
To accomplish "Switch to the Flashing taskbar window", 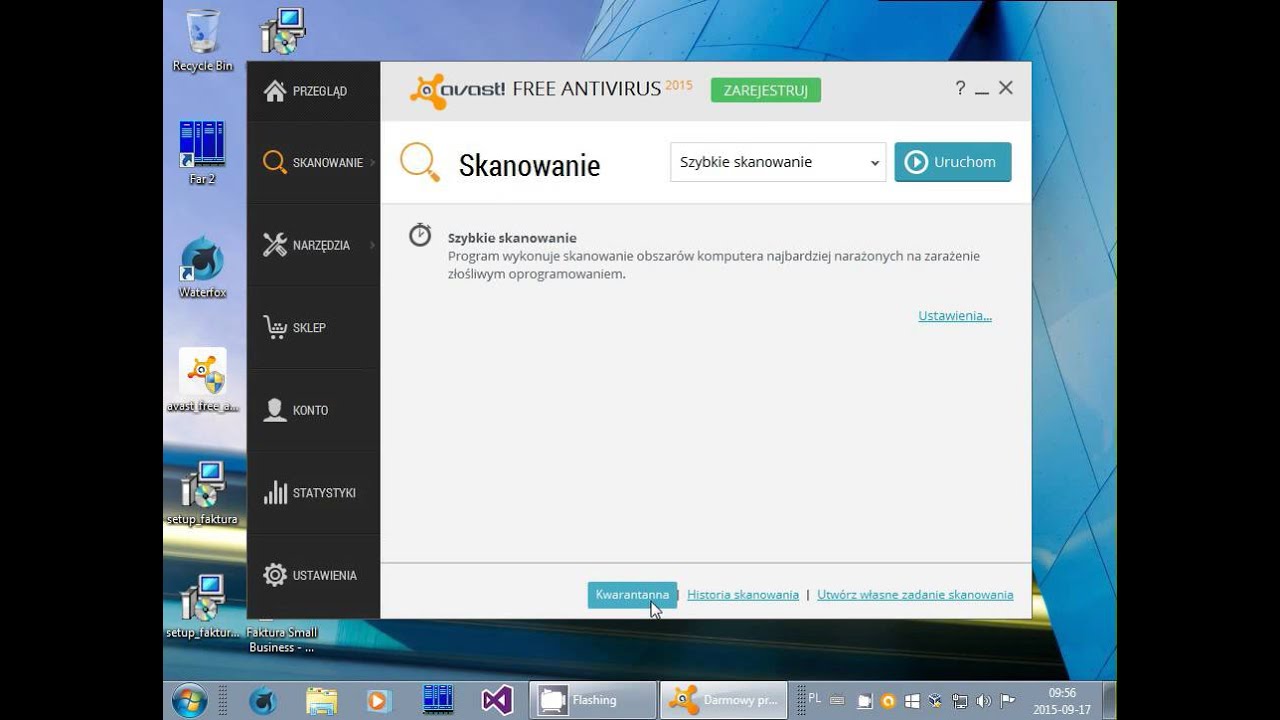I will coord(593,700).
